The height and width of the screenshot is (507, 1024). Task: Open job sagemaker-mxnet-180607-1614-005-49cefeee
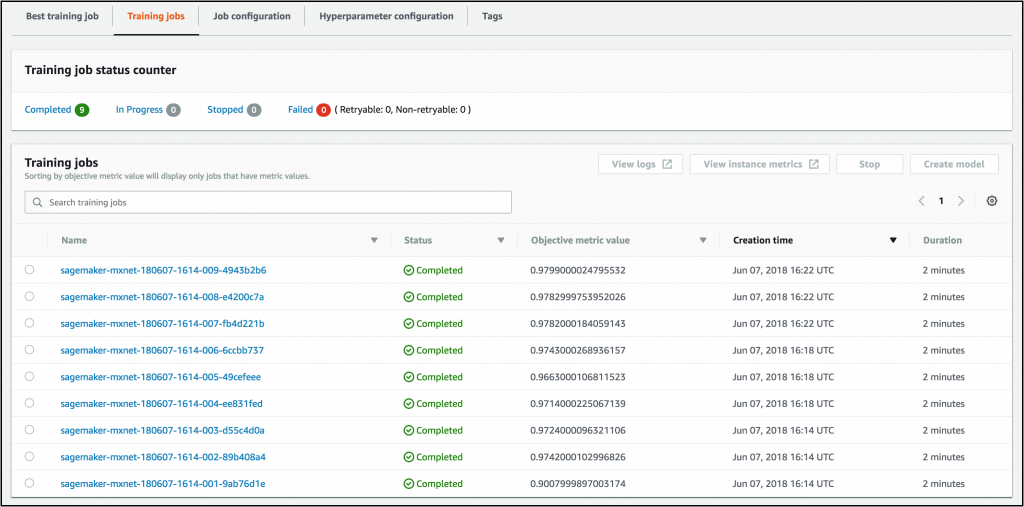(x=161, y=377)
